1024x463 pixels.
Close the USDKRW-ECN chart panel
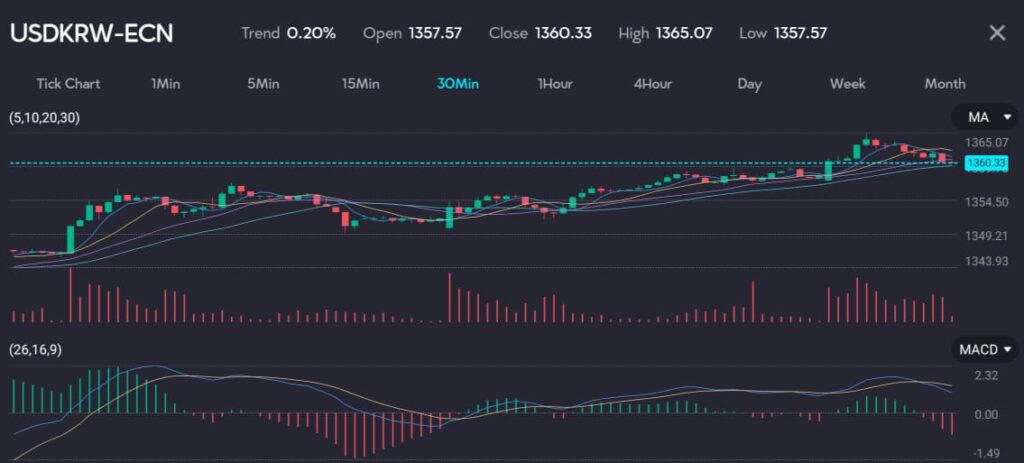[x=997, y=33]
